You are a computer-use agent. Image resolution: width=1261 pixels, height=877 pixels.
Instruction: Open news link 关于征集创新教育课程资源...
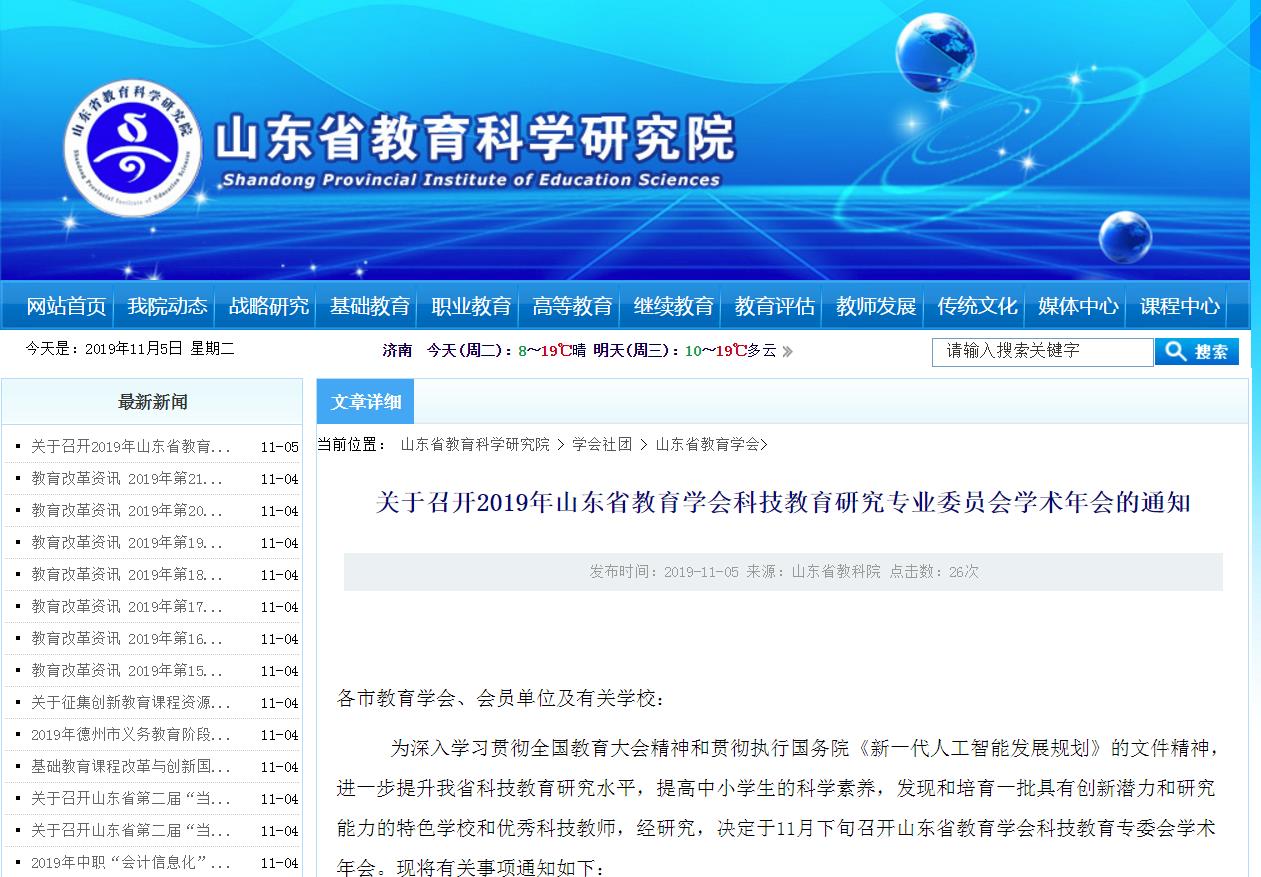tap(131, 703)
